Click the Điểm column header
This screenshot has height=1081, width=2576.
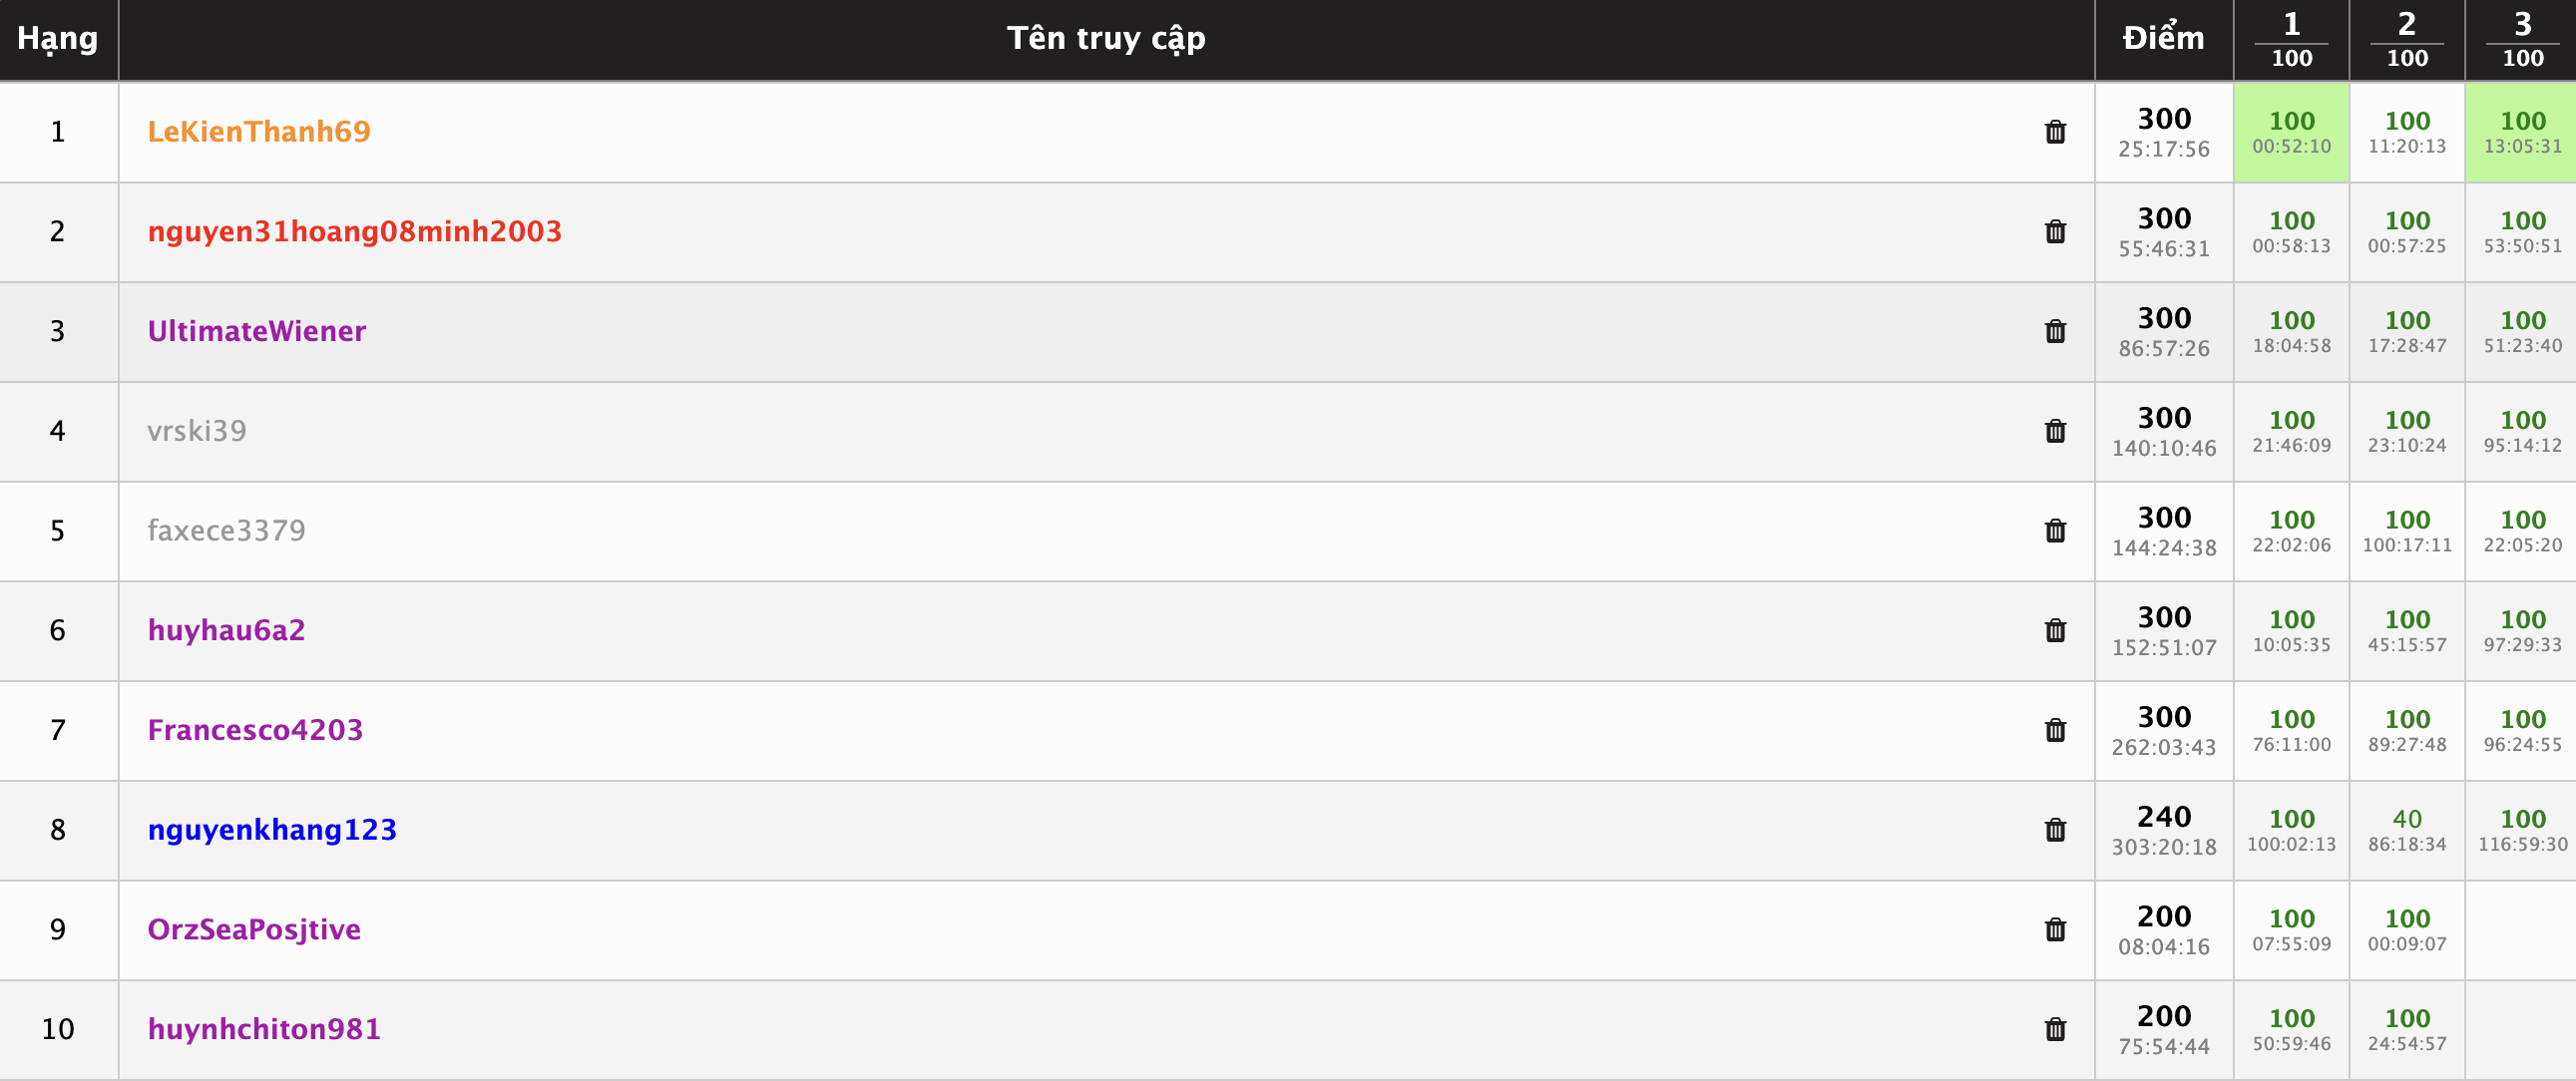click(x=2163, y=38)
